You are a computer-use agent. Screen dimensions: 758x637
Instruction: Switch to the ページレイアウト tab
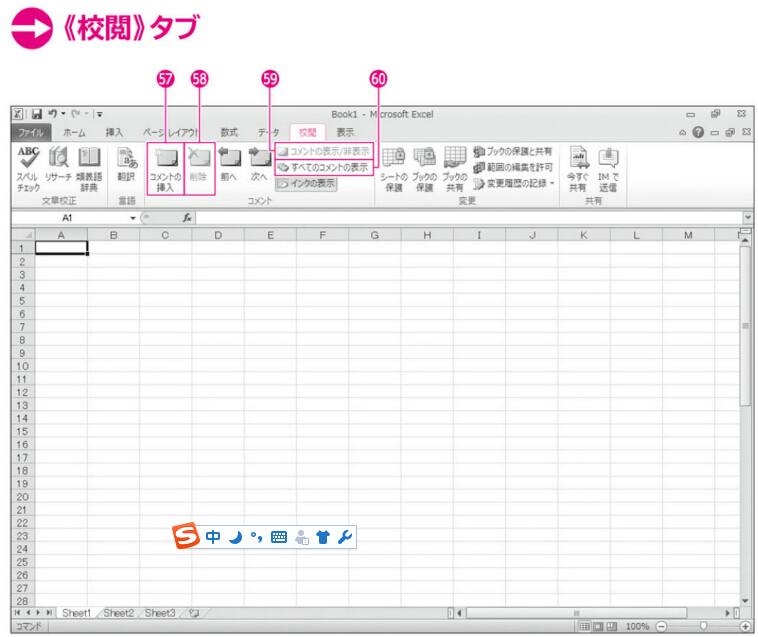click(170, 132)
